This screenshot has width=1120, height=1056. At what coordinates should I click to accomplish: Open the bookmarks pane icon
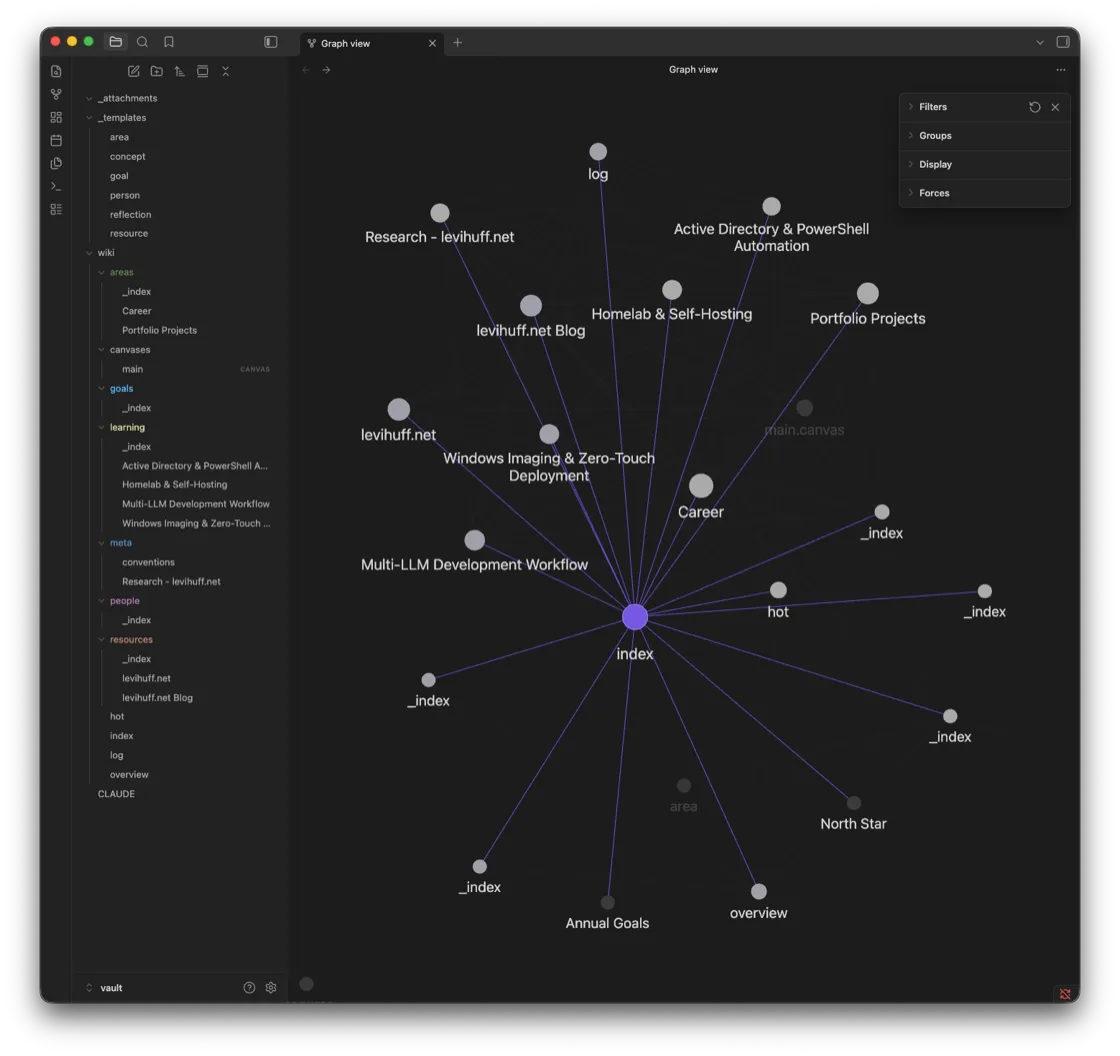(169, 42)
